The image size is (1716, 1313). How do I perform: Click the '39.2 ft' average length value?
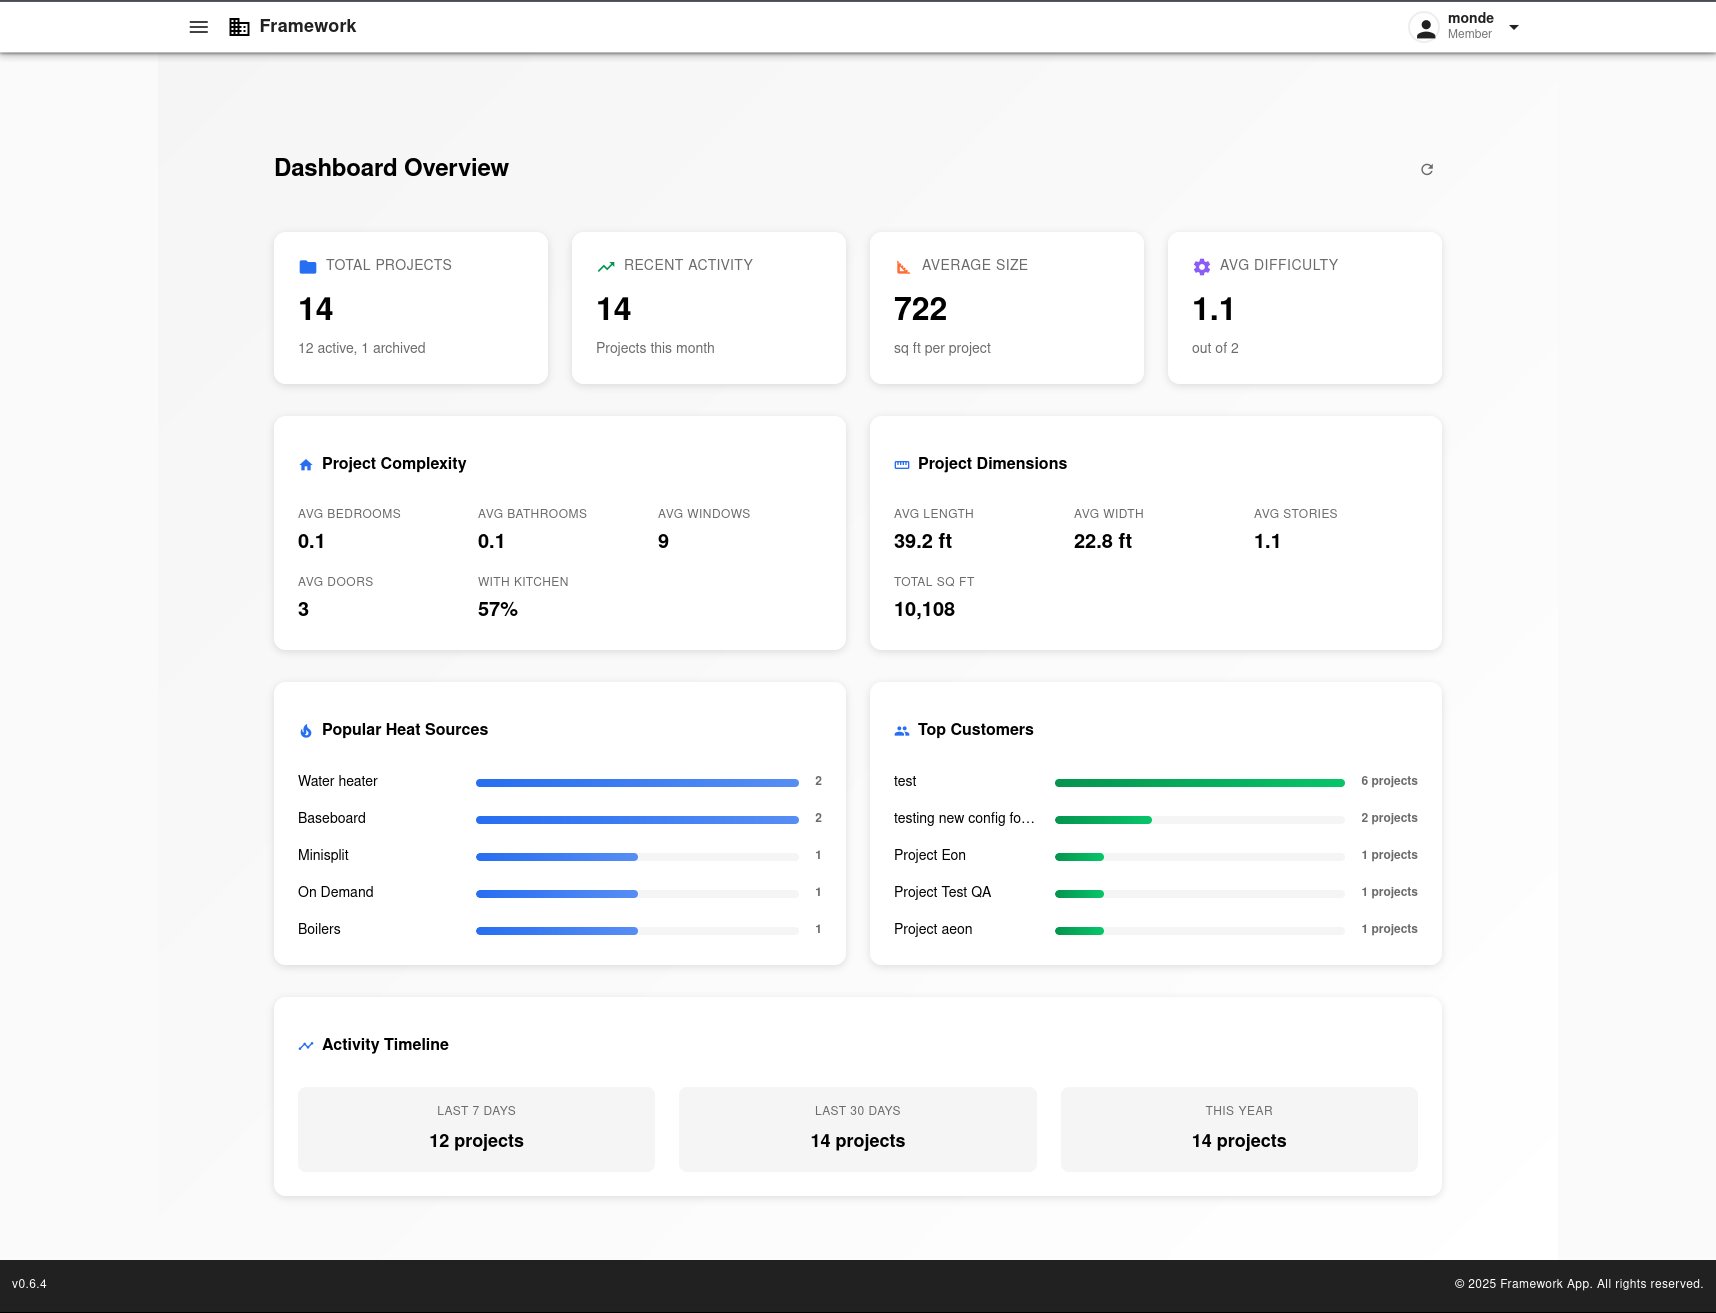[923, 541]
